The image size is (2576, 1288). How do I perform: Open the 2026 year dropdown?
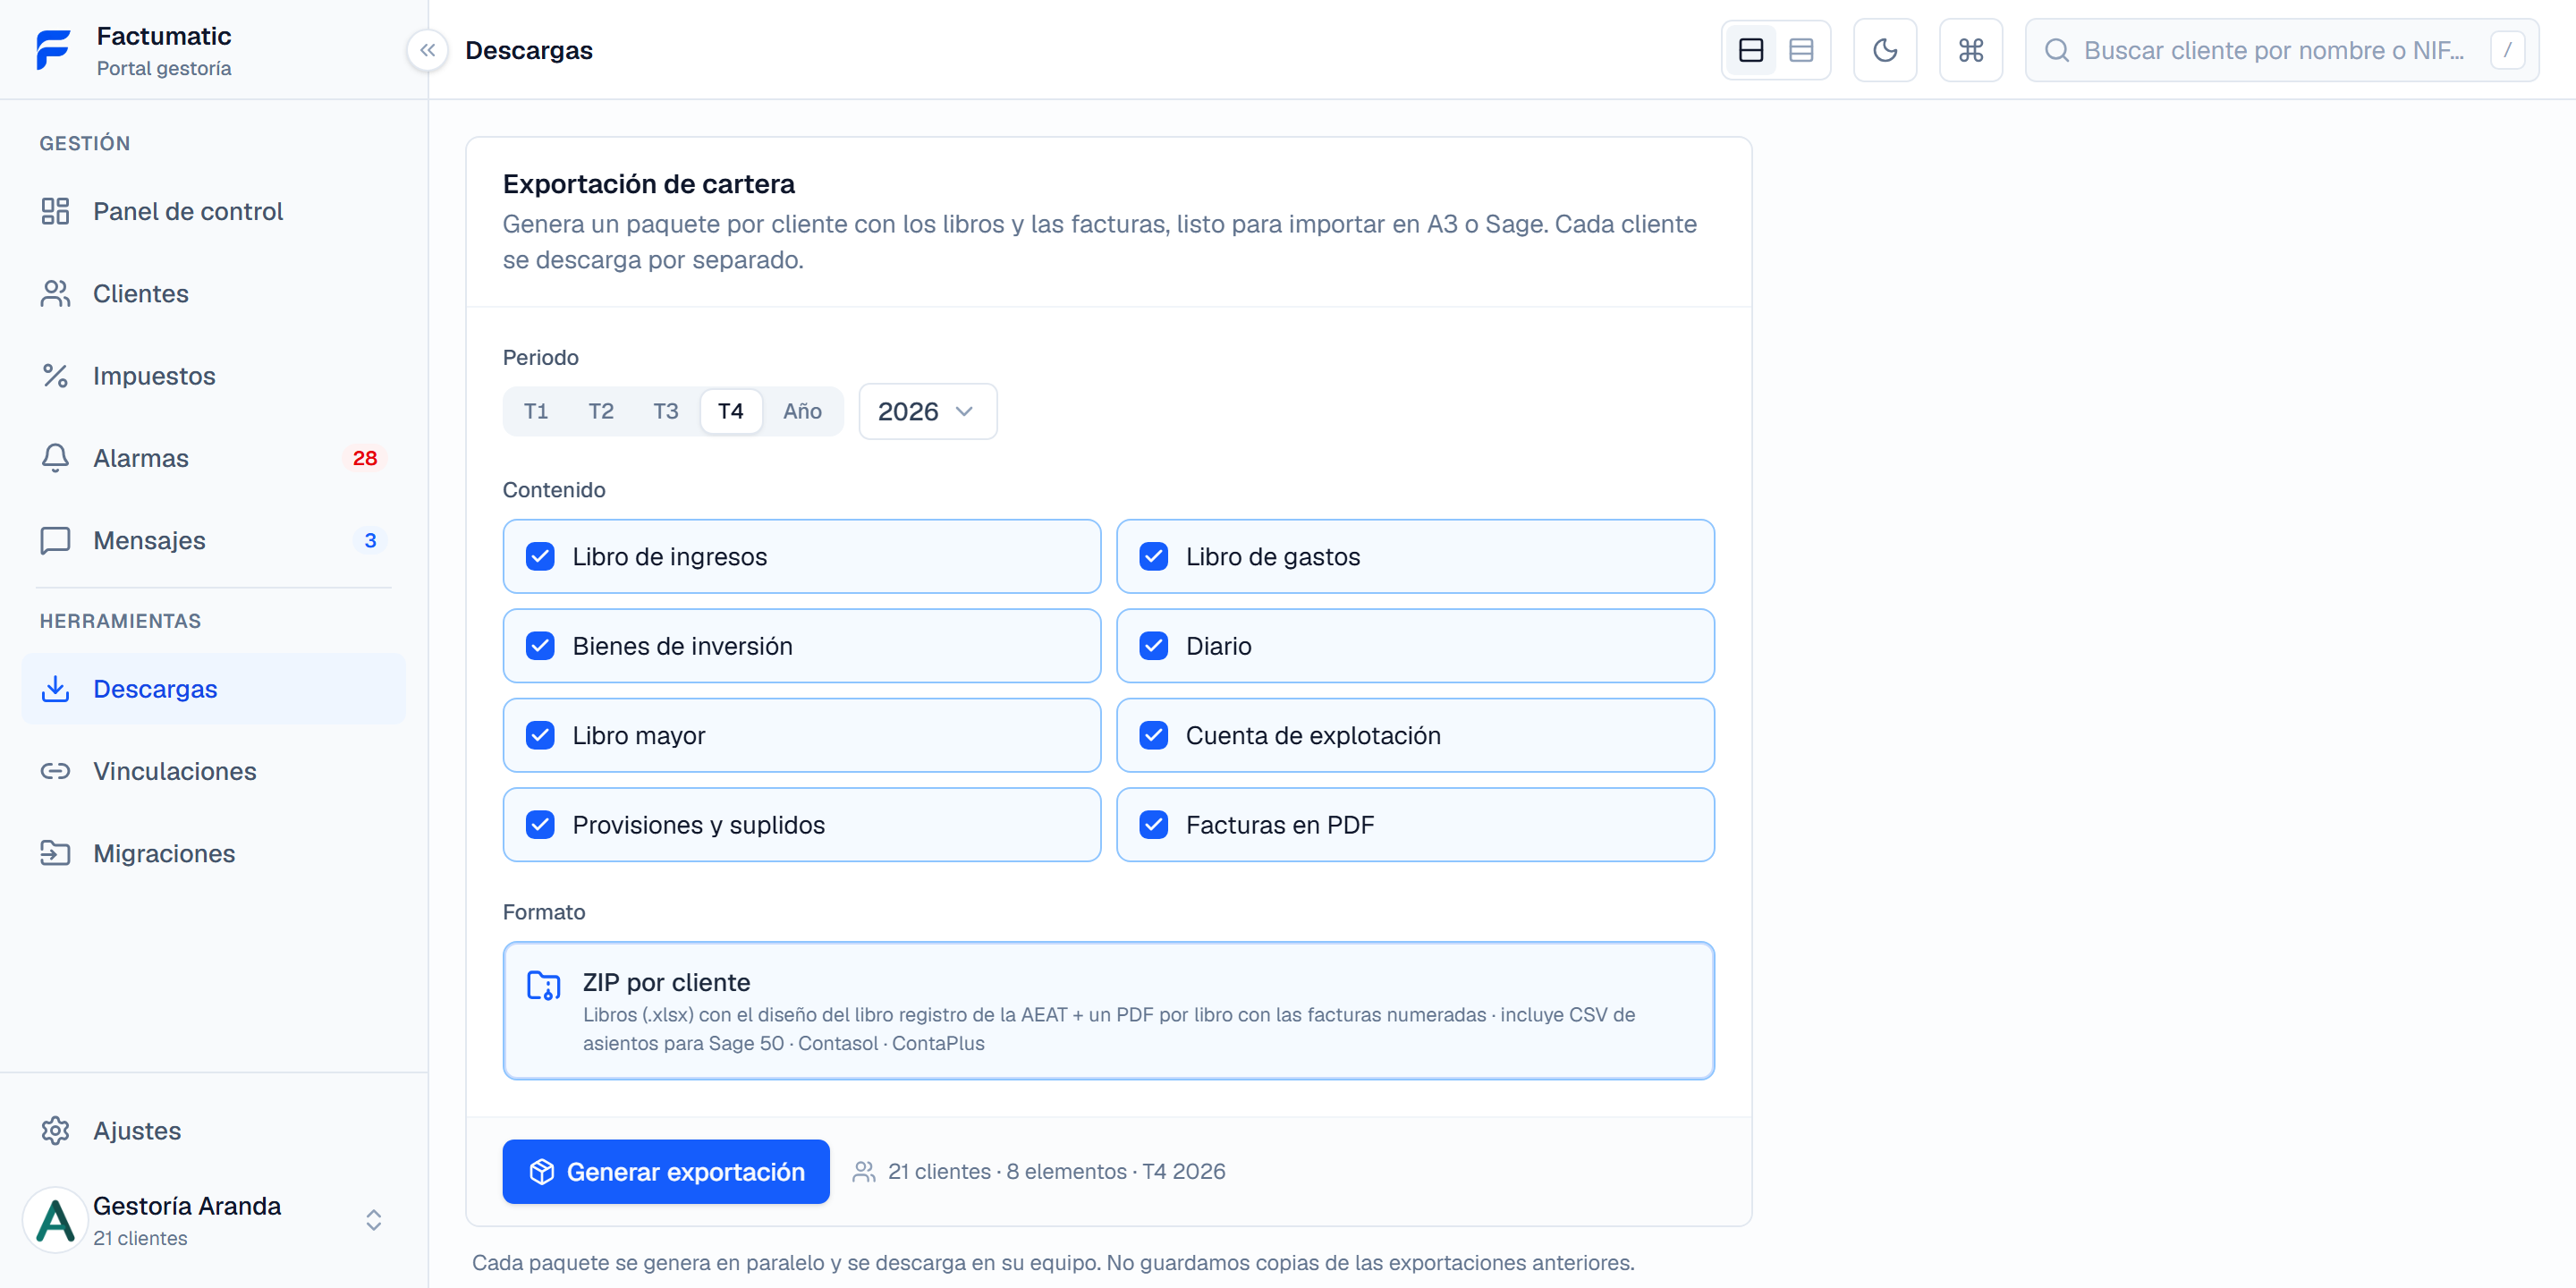927,411
